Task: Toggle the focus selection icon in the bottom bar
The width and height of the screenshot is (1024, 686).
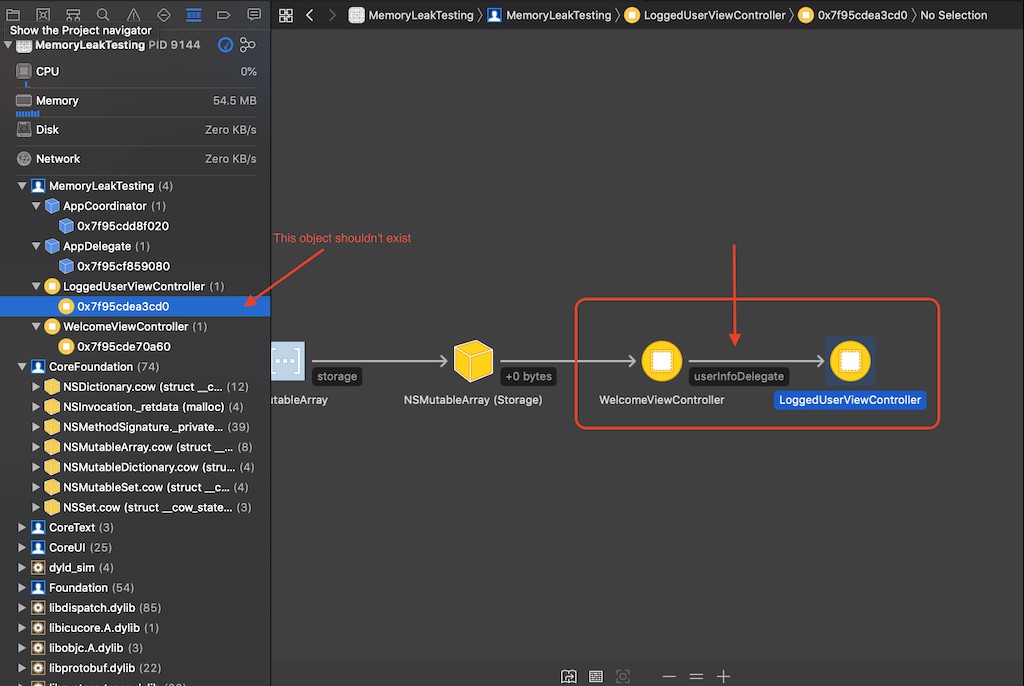Action: (622, 676)
